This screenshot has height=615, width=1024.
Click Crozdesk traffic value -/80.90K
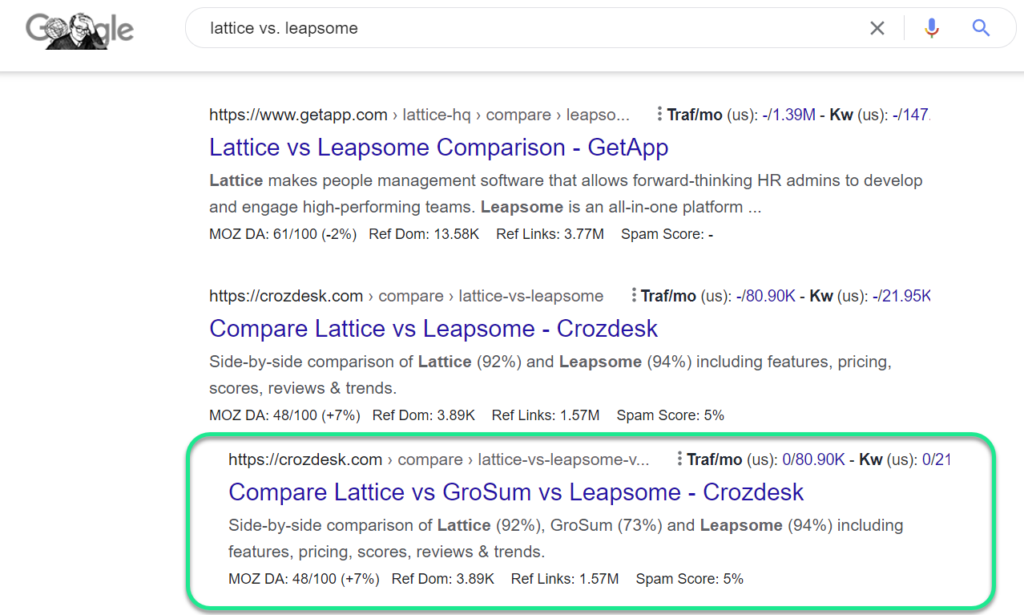[765, 296]
